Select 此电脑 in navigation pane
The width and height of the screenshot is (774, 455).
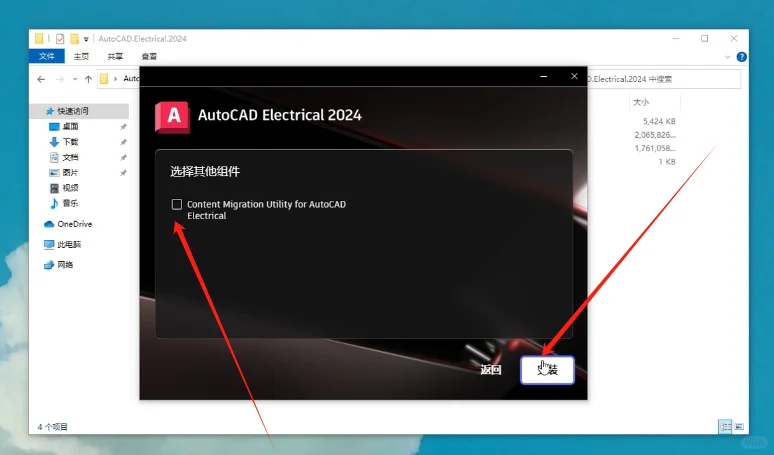click(x=69, y=244)
